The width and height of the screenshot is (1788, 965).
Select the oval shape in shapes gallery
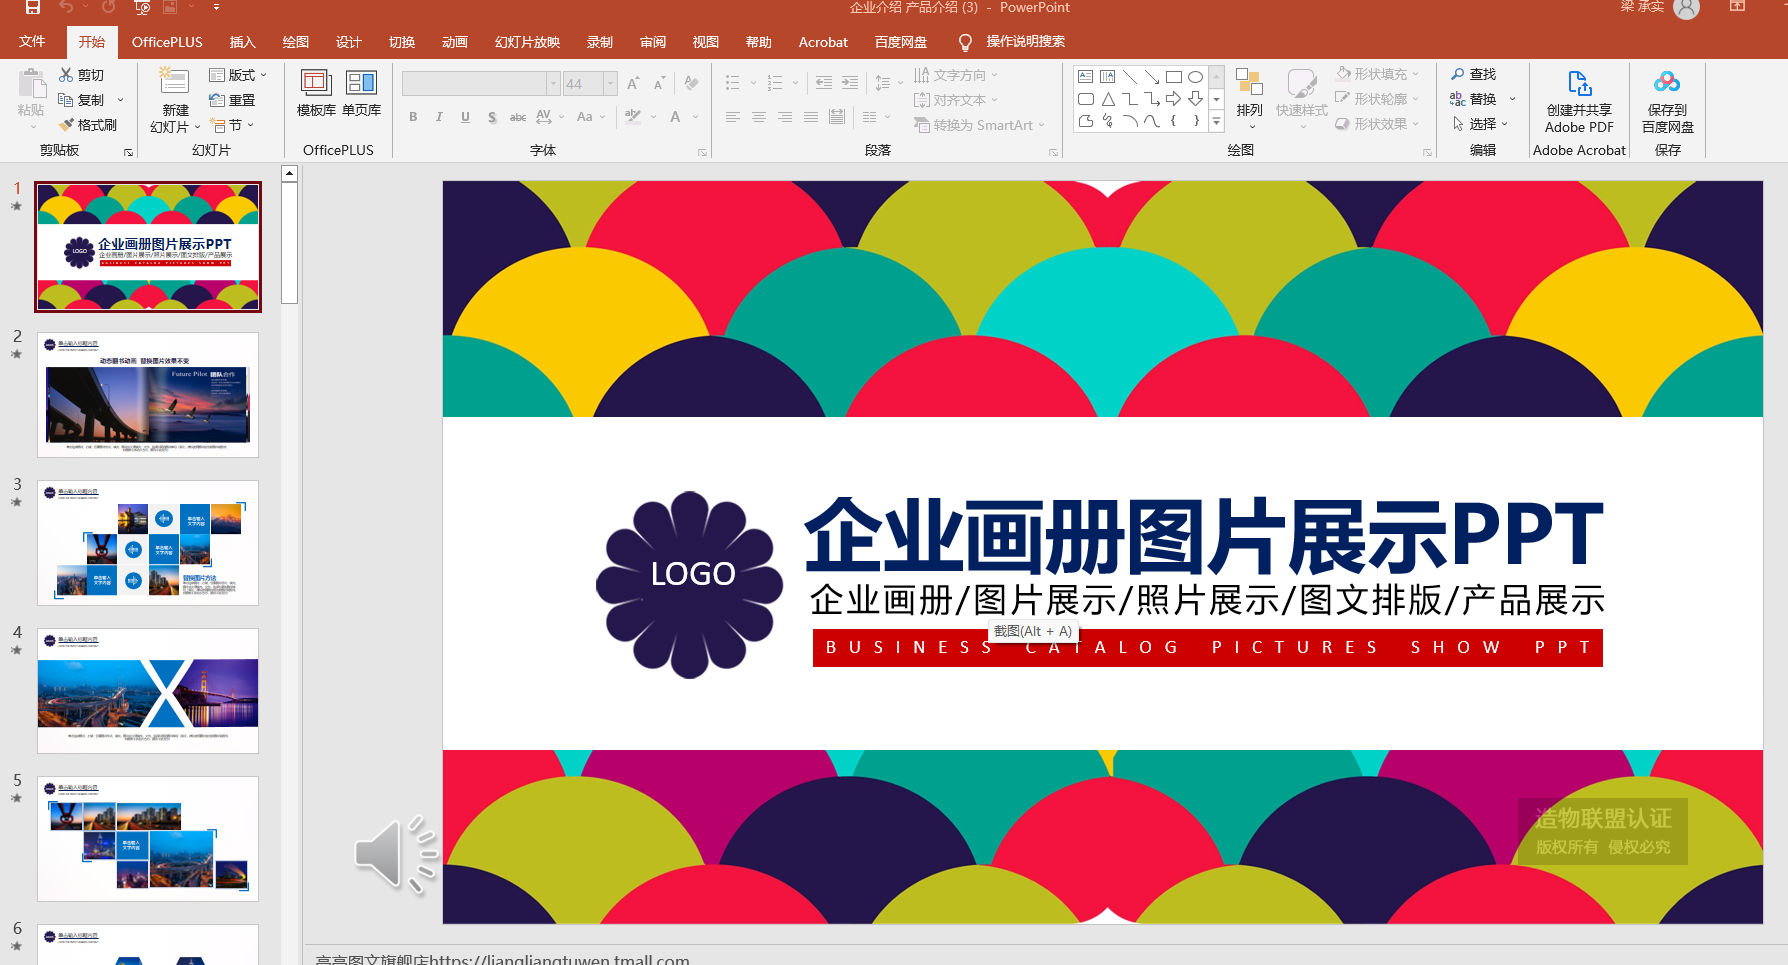click(x=1195, y=77)
